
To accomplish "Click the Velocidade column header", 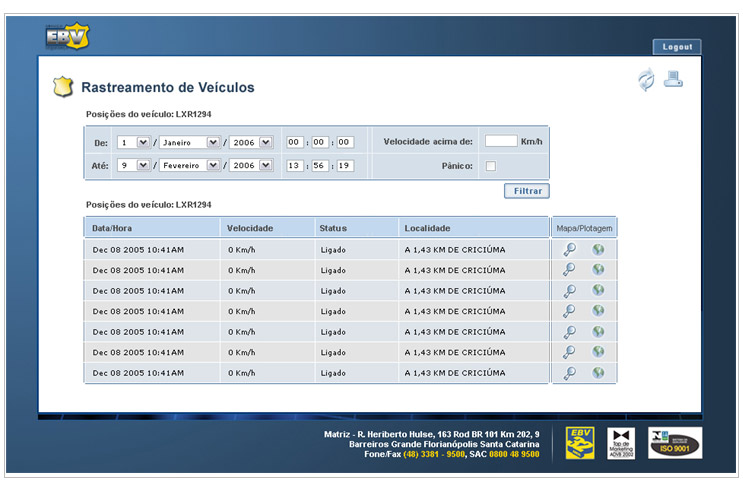I will (250, 228).
